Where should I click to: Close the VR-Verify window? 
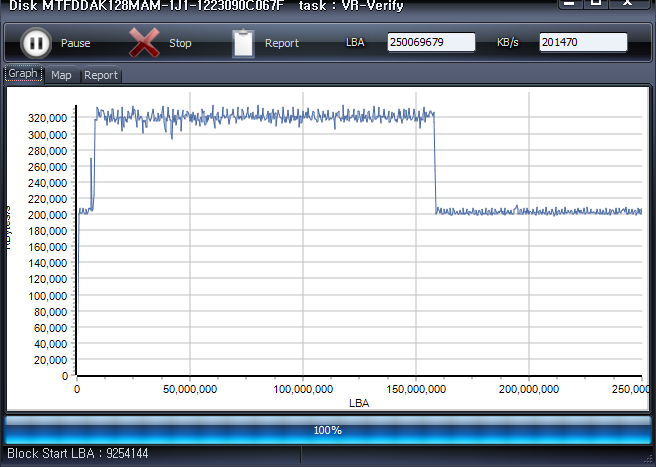pyautogui.click(x=627, y=3)
